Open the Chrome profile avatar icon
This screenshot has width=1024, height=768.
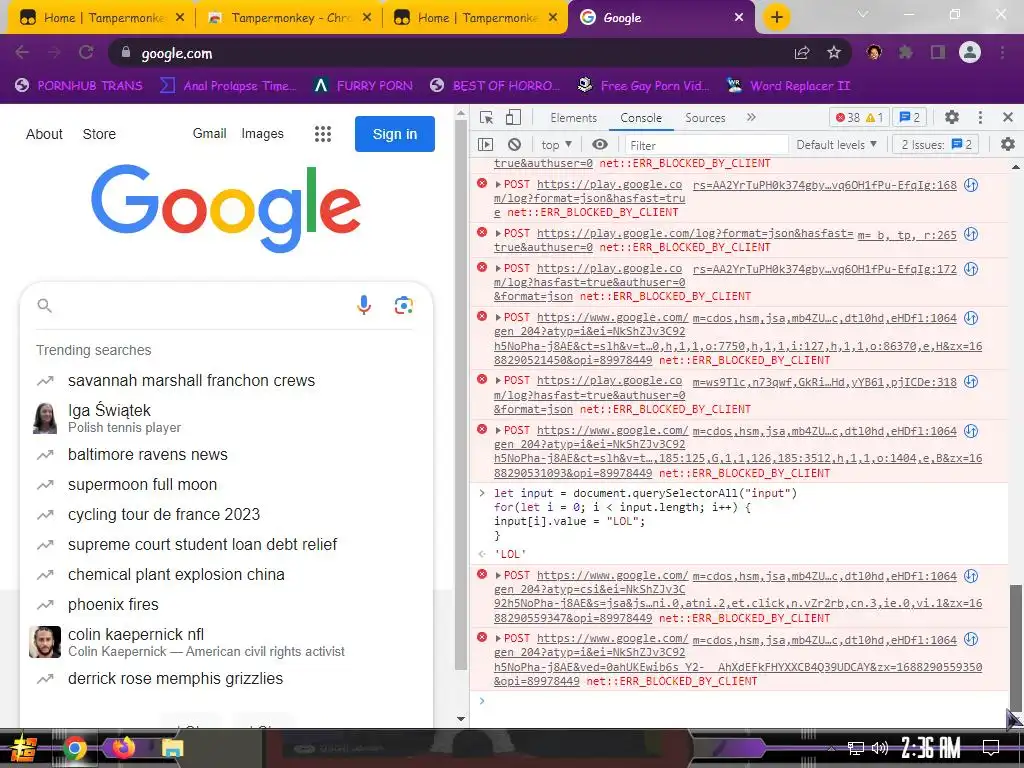(970, 52)
